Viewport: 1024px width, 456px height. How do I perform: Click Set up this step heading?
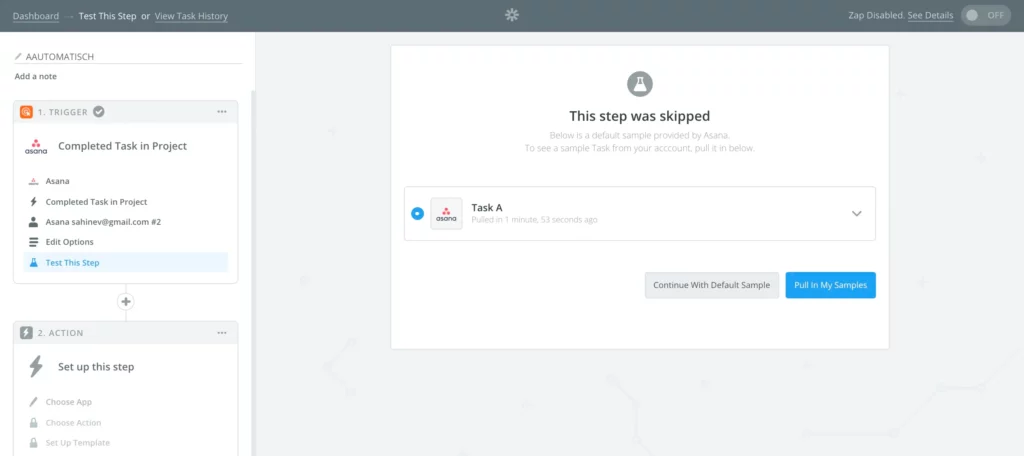pyautogui.click(x=96, y=366)
